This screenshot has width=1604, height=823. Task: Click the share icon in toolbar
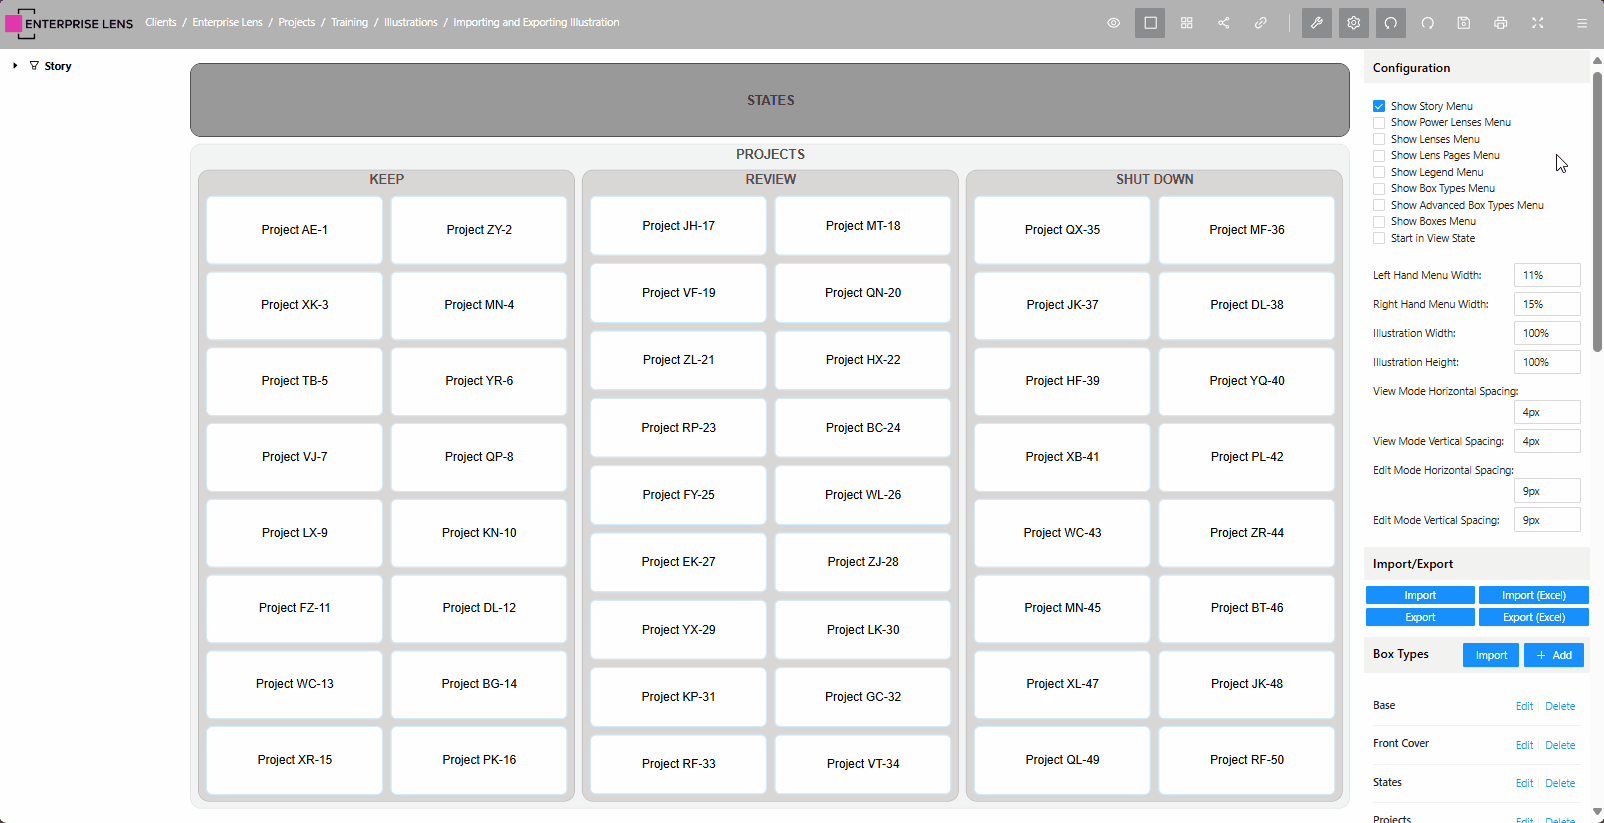1224,23
